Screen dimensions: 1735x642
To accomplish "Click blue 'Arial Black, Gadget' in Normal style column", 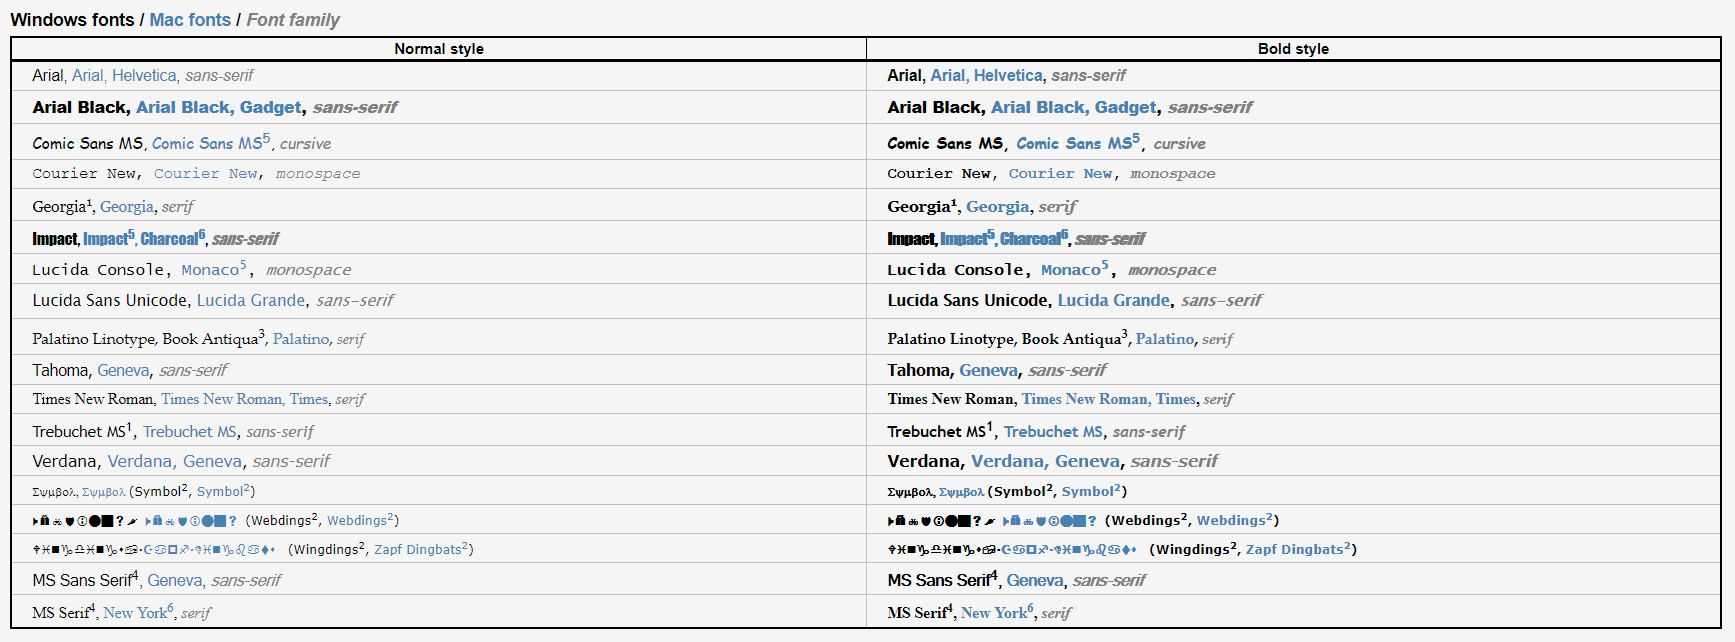I will (x=219, y=107).
